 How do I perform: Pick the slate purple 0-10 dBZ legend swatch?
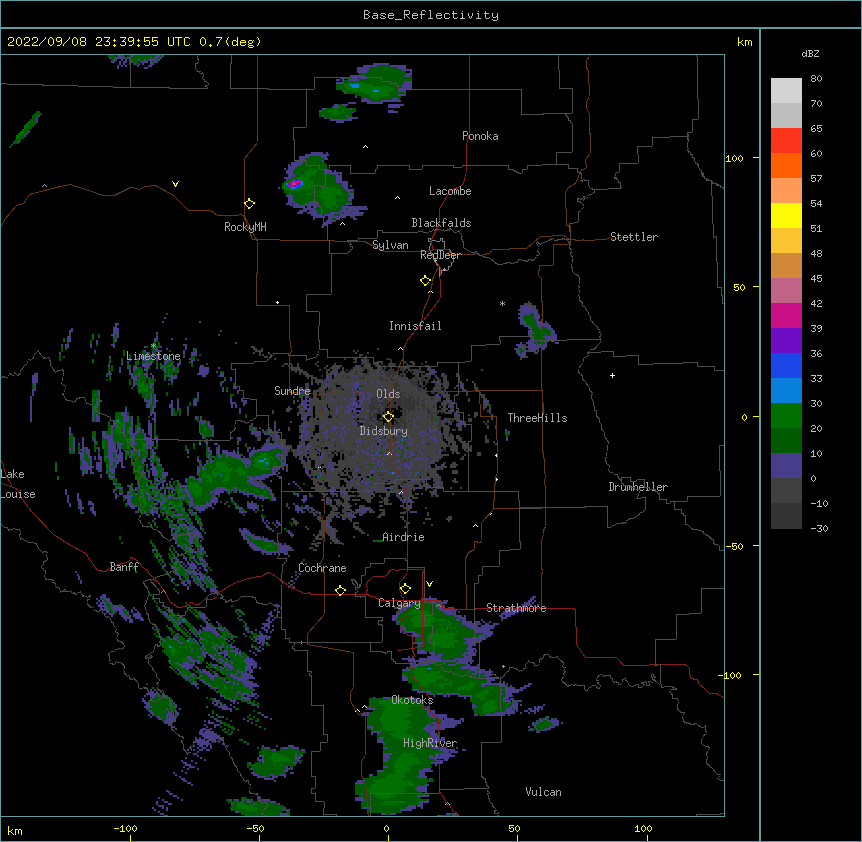[x=786, y=466]
